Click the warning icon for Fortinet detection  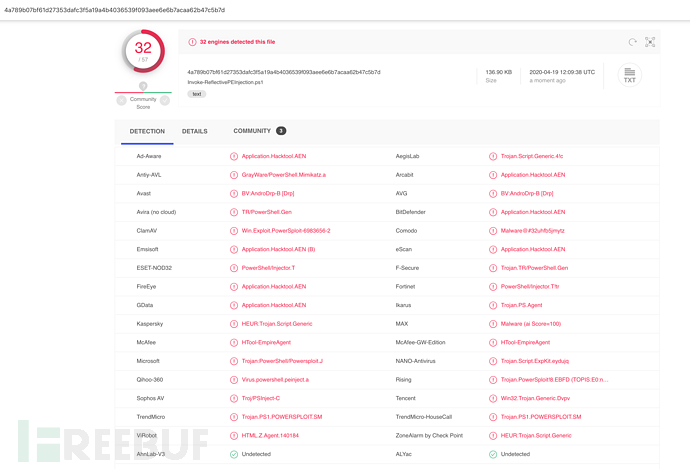(493, 286)
